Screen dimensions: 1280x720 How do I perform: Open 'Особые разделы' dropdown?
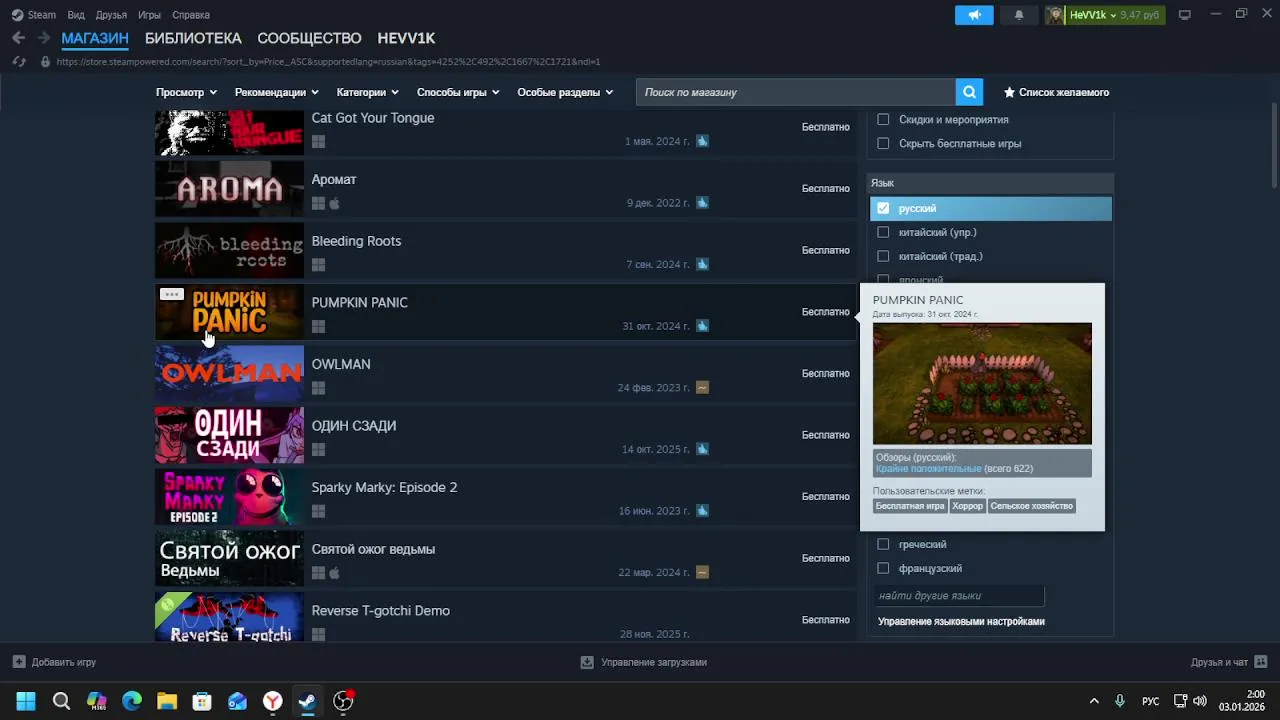tap(564, 92)
